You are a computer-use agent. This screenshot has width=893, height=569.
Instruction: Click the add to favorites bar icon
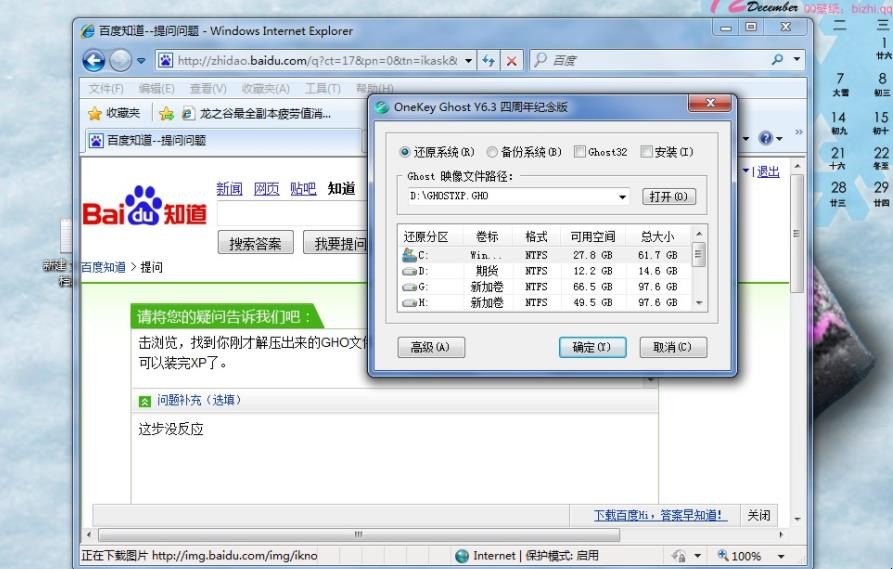pyautogui.click(x=166, y=113)
